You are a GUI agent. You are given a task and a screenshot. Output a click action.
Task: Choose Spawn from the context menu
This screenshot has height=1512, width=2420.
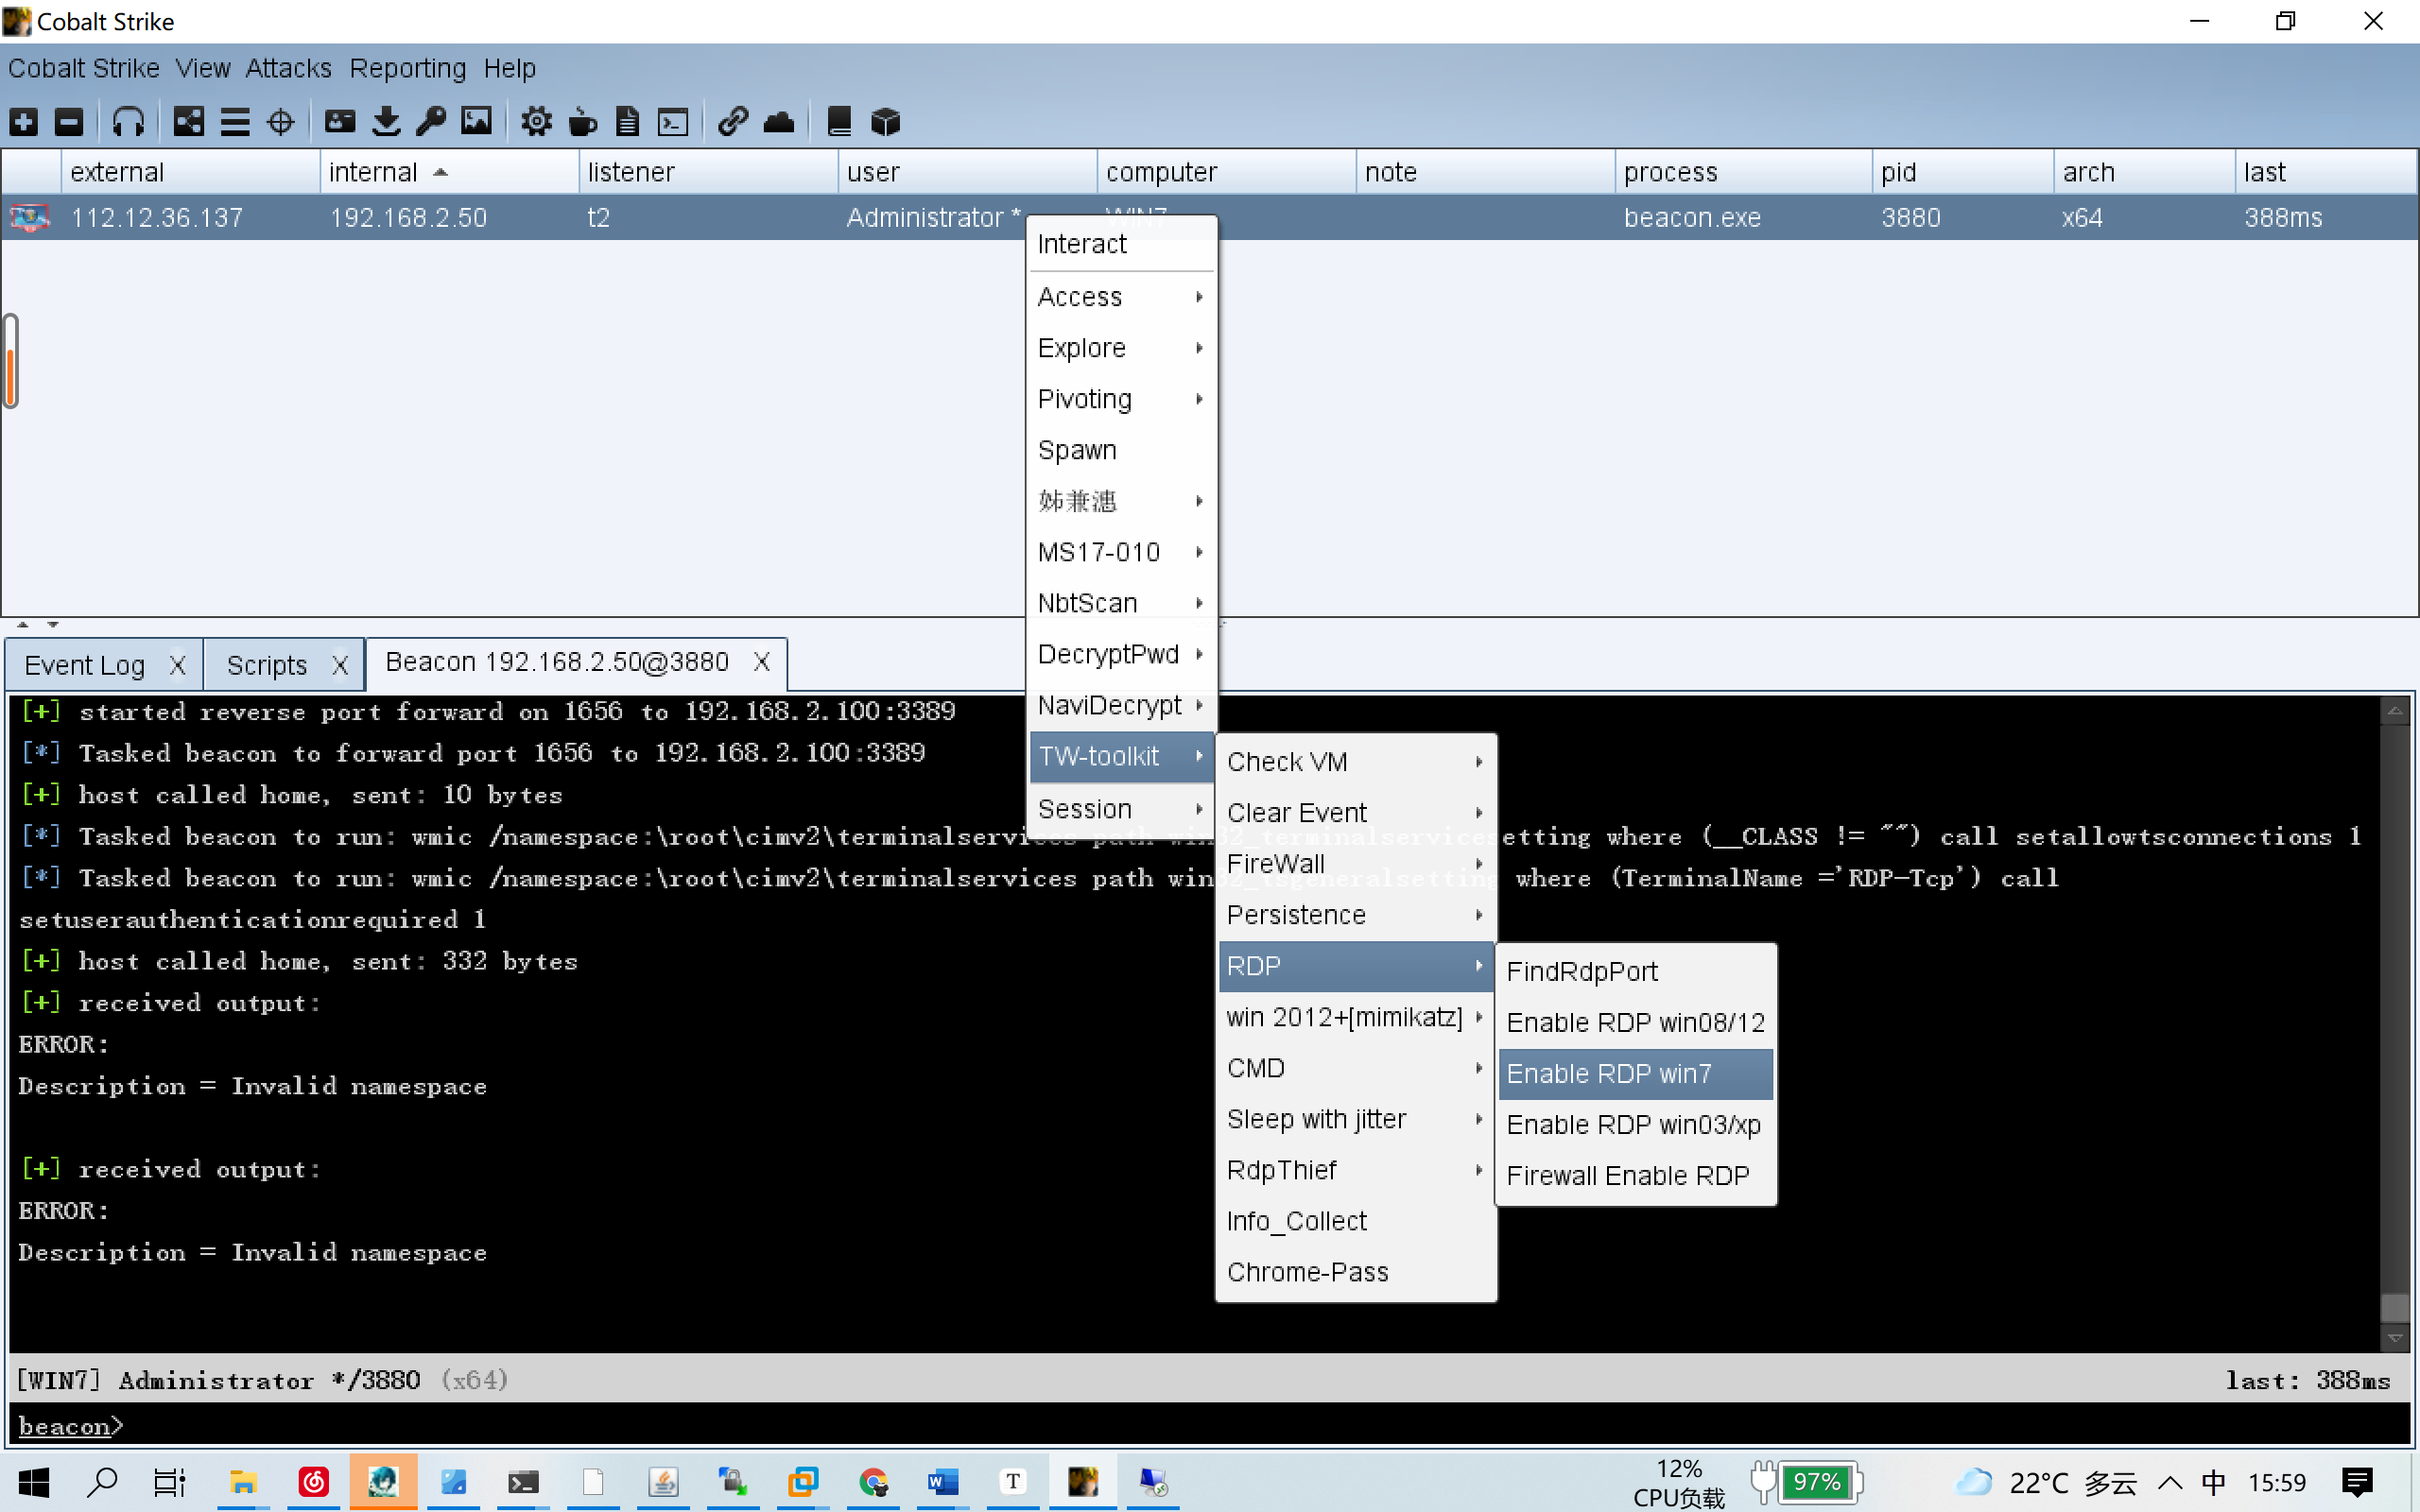click(x=1121, y=450)
